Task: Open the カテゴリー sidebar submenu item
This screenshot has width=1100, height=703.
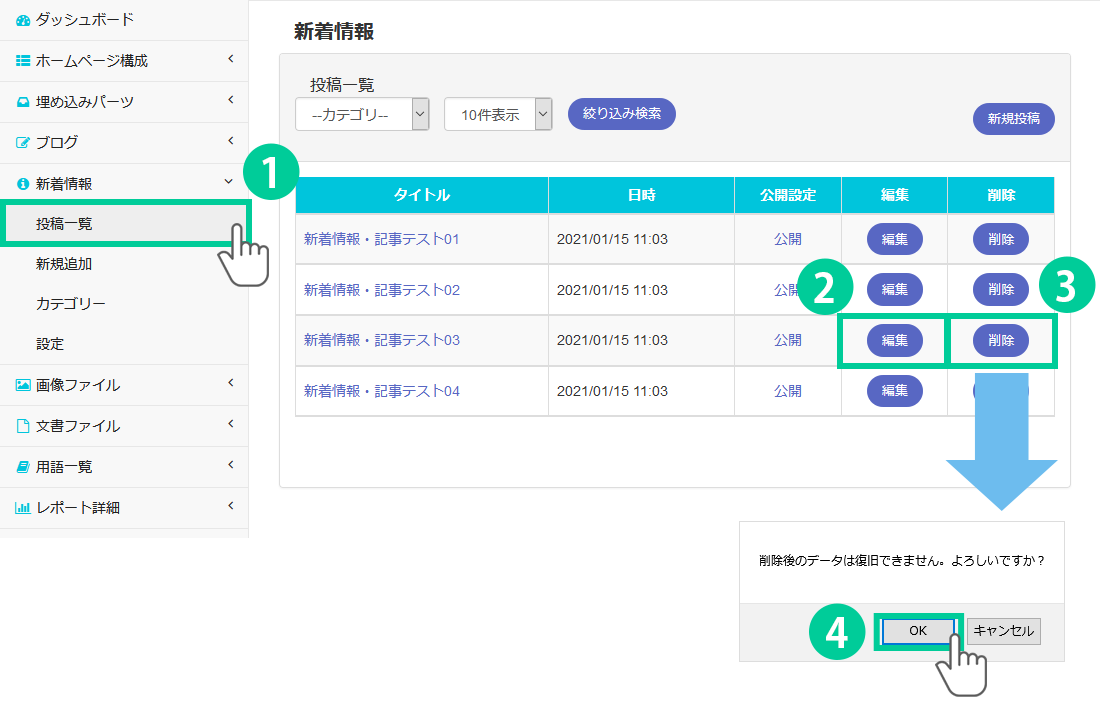Action: [x=70, y=304]
